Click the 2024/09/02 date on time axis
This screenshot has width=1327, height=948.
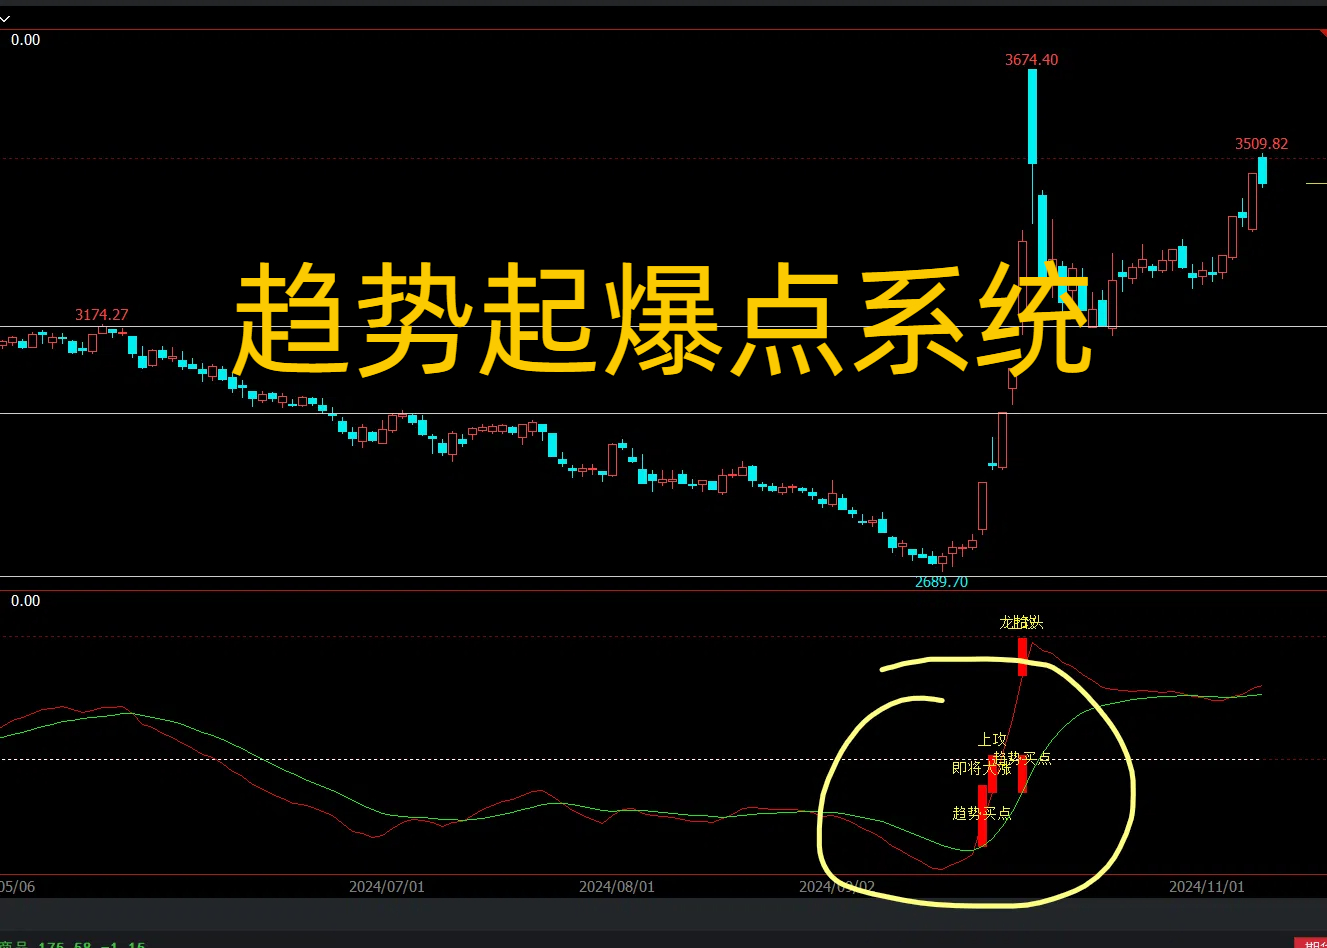[x=837, y=887]
